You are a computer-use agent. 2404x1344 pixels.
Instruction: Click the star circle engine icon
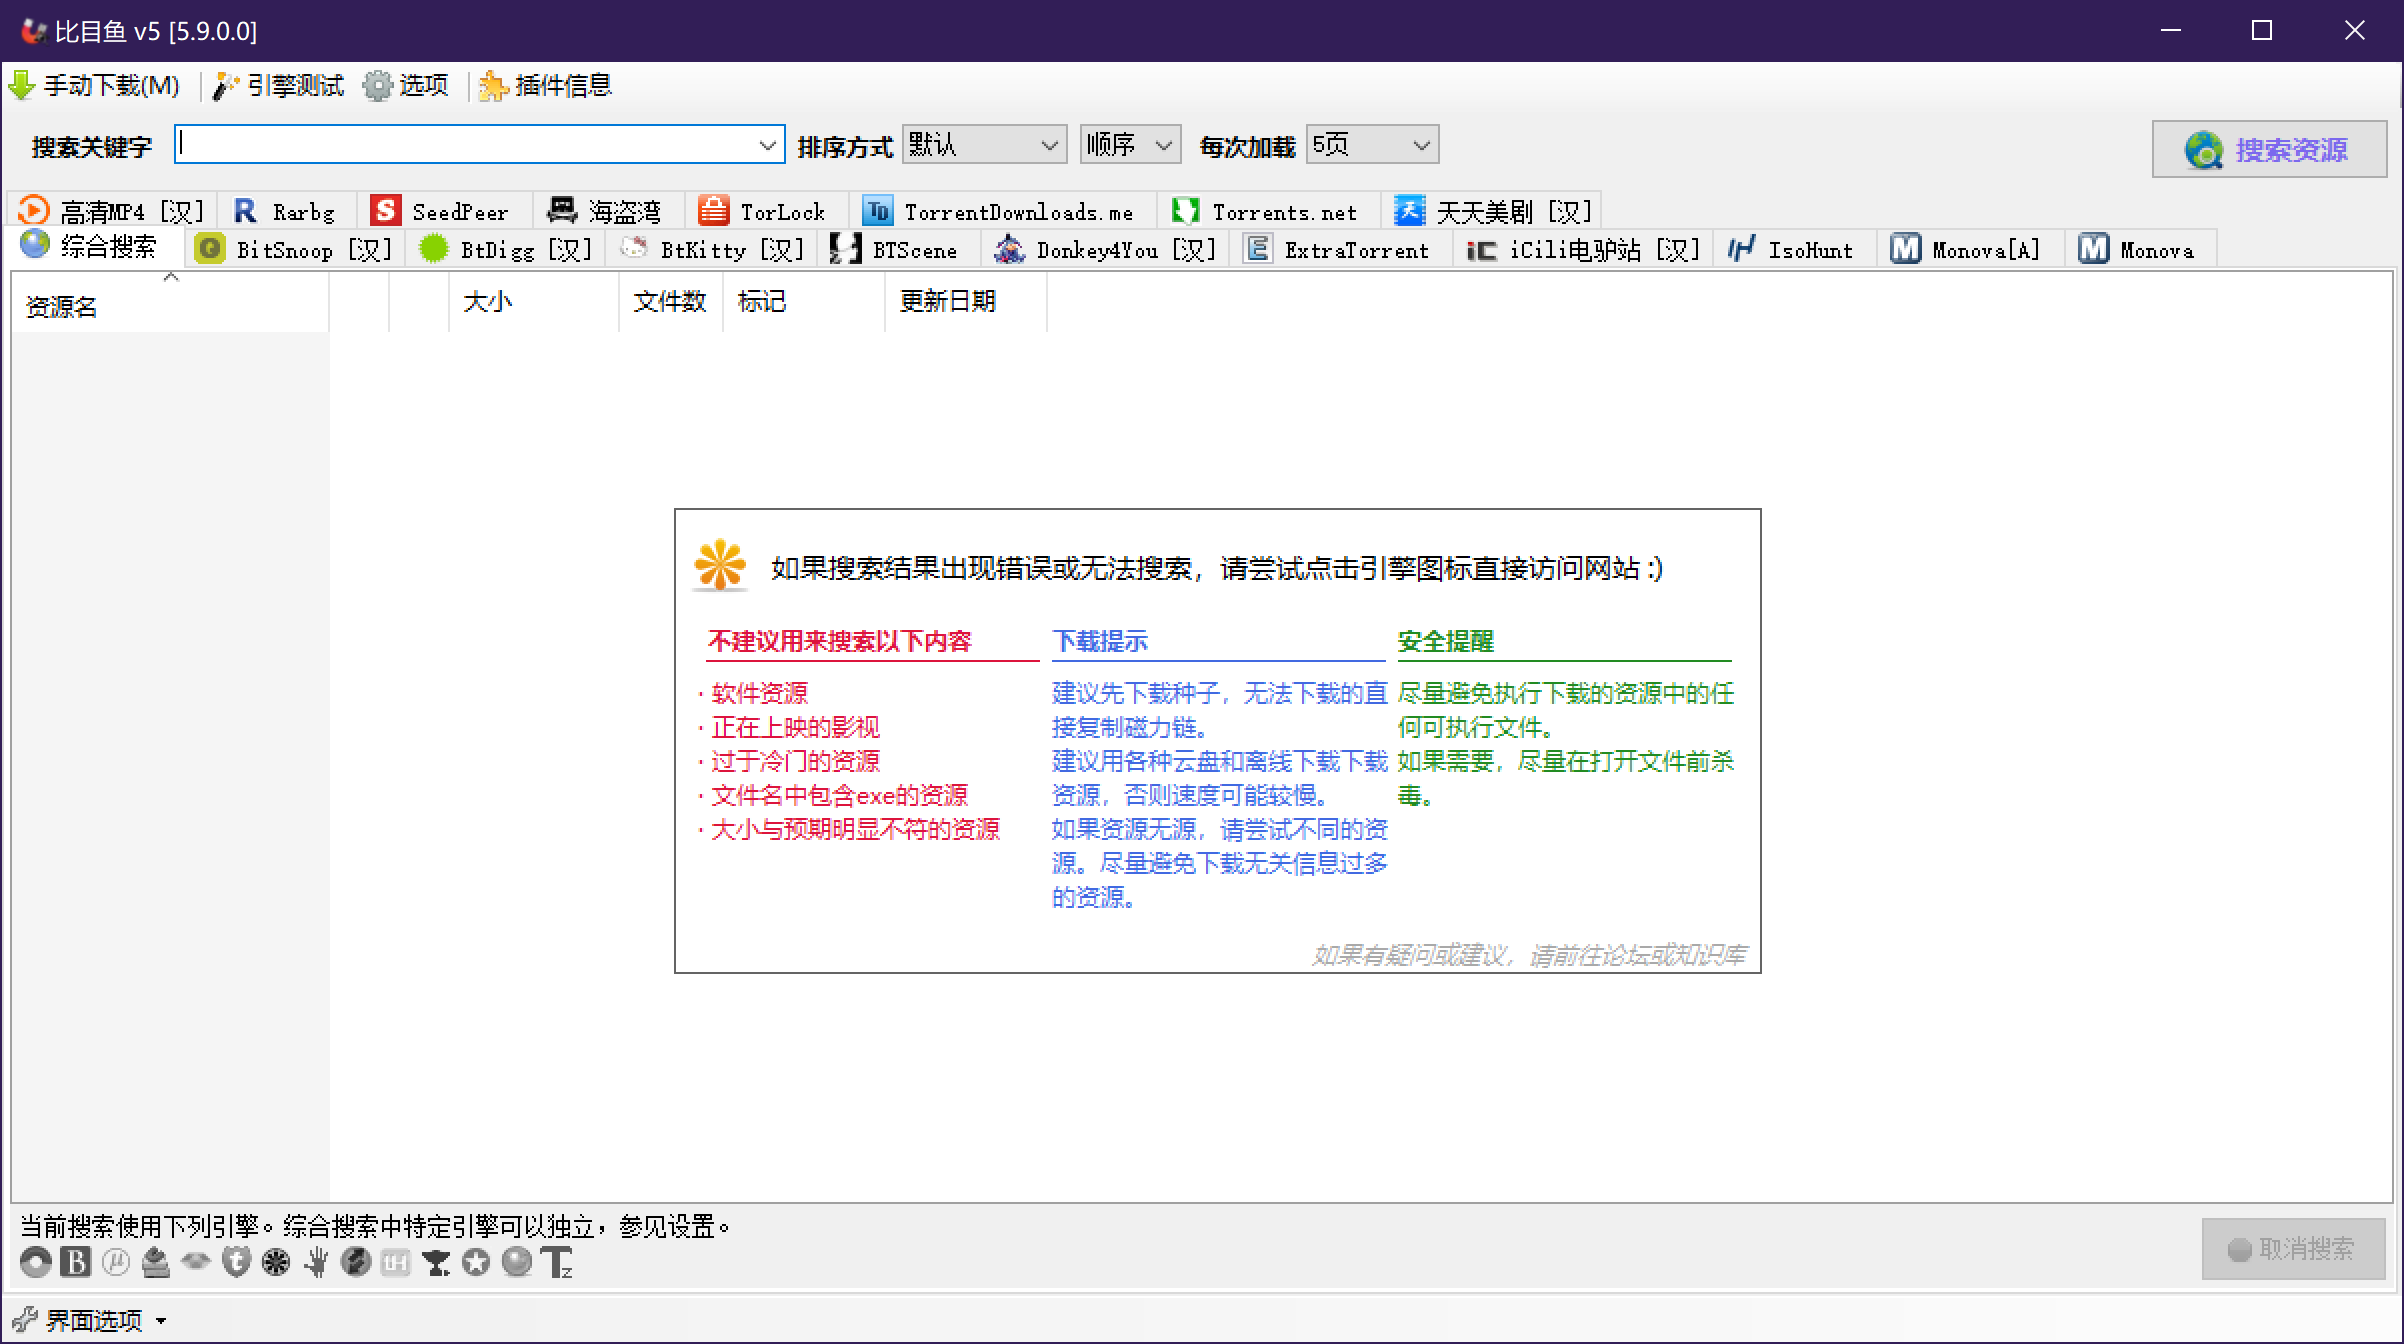[476, 1262]
